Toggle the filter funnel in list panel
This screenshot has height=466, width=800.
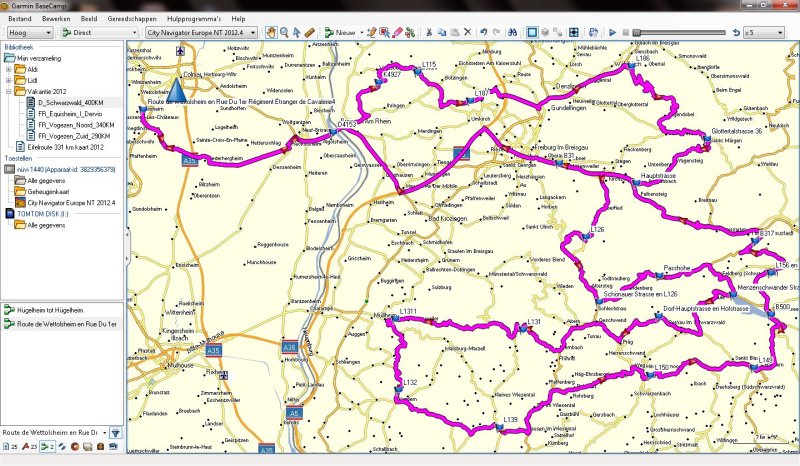pyautogui.click(x=115, y=432)
